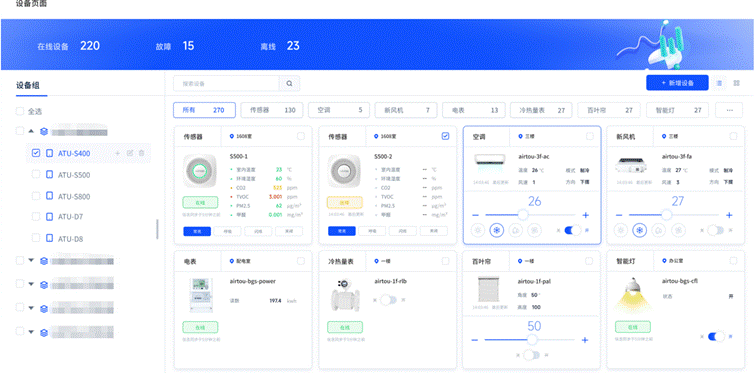
Task: Click device icon beside ATU-S500
Action: coord(49,175)
